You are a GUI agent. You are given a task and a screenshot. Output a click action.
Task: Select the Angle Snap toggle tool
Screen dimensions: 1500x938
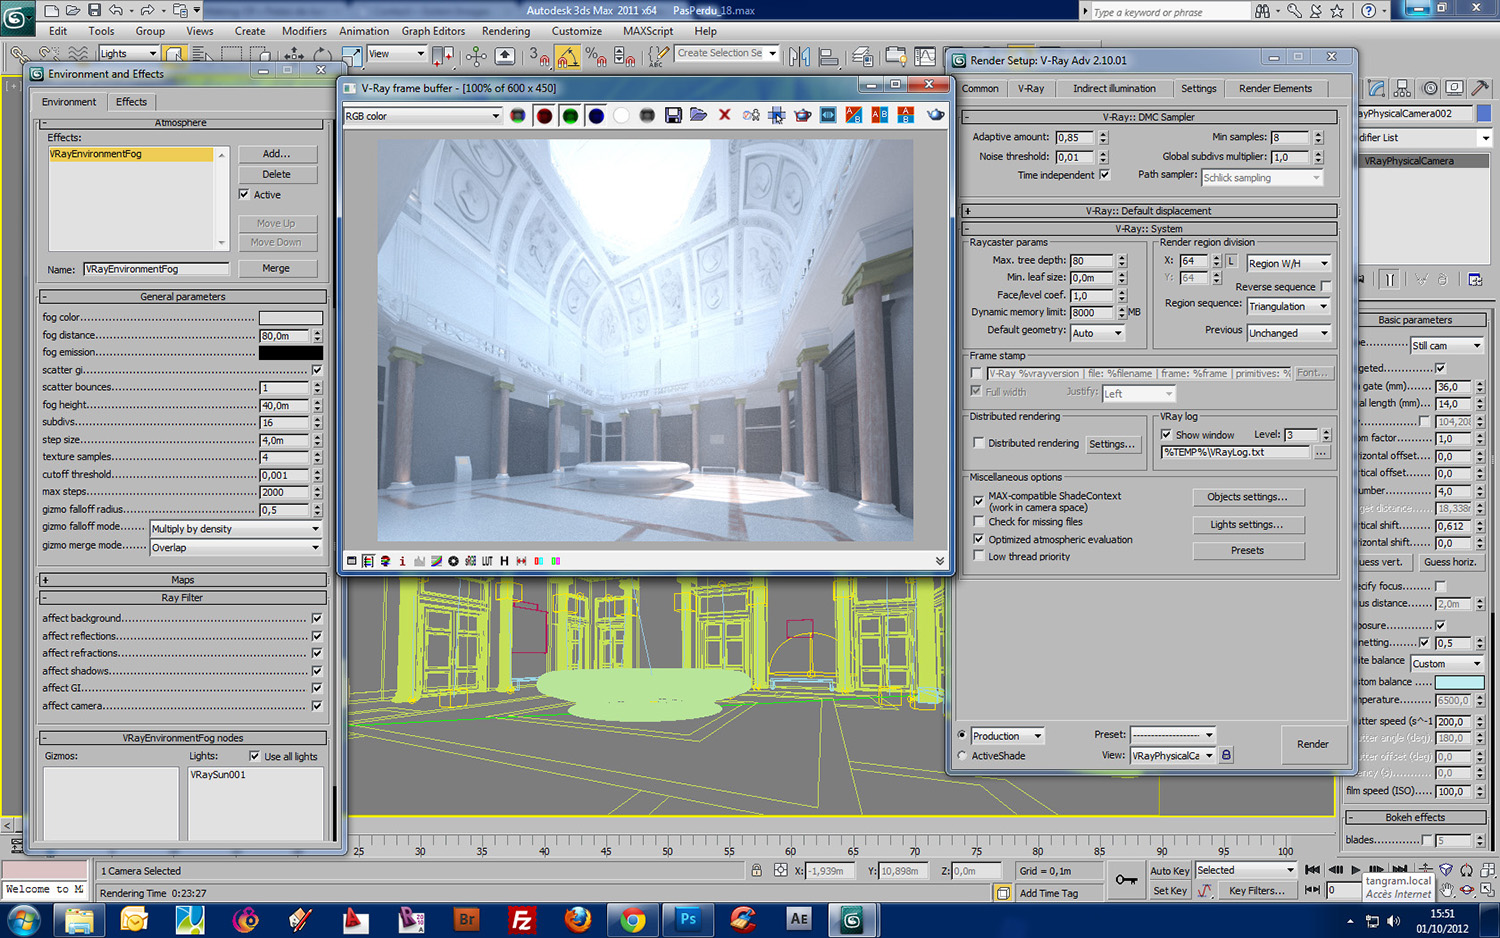(x=568, y=57)
